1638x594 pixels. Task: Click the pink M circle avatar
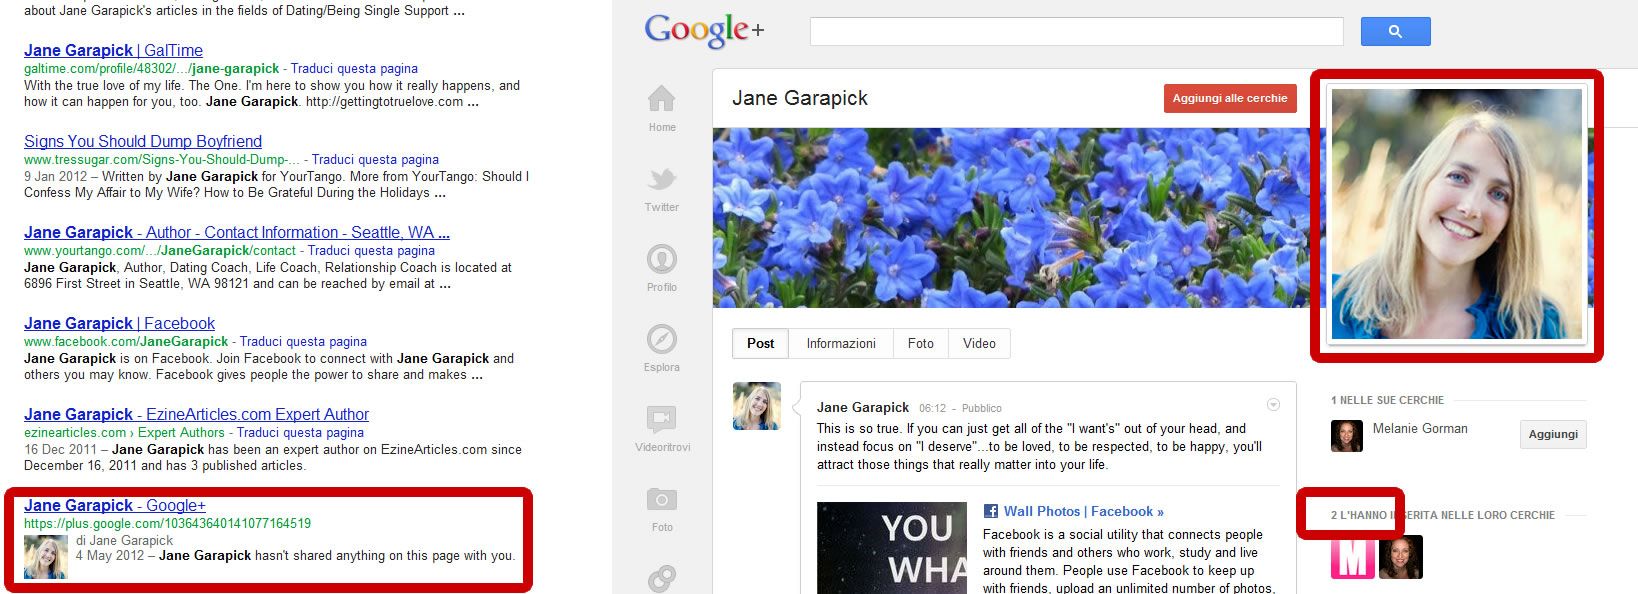(1352, 557)
